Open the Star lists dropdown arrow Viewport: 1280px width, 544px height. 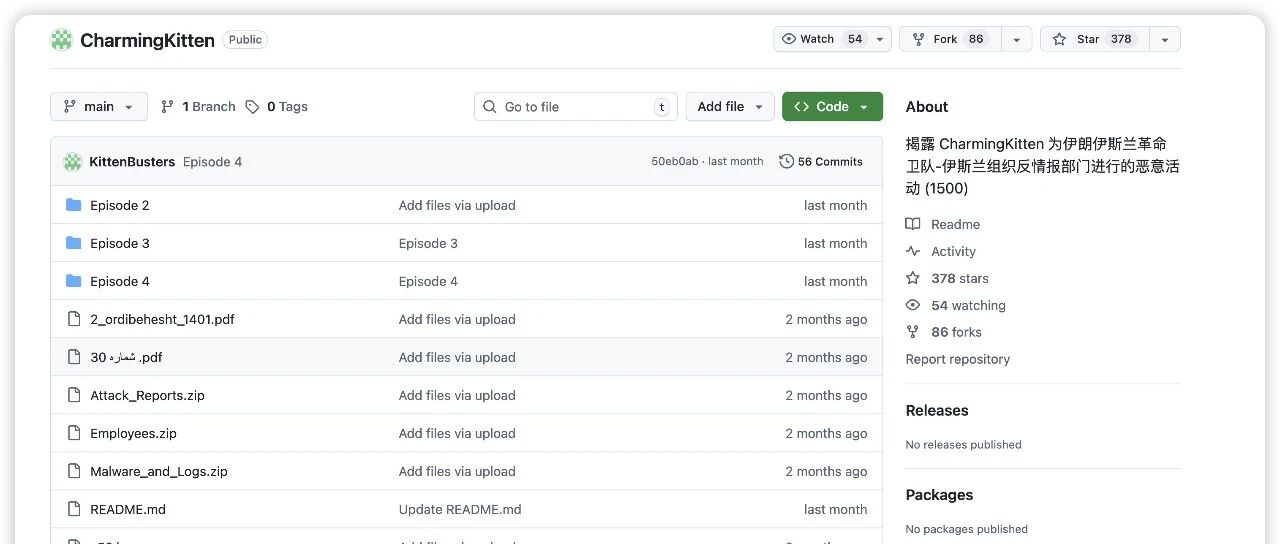point(1165,39)
